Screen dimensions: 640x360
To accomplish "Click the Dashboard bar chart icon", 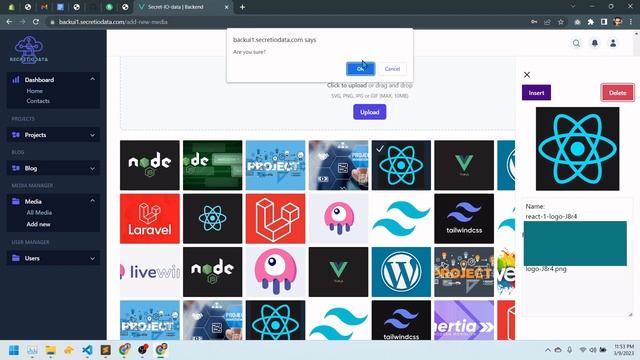I will (16, 80).
